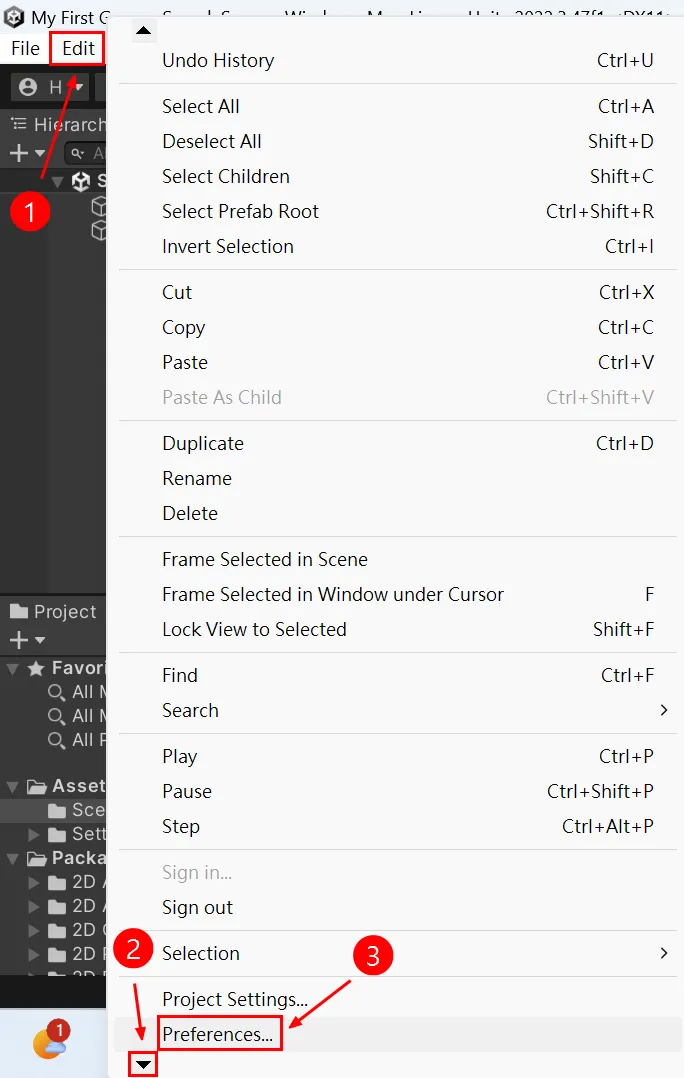Open the Hierarchy plus create dropdown
Image resolution: width=684 pixels, height=1078 pixels.
[x=26, y=153]
